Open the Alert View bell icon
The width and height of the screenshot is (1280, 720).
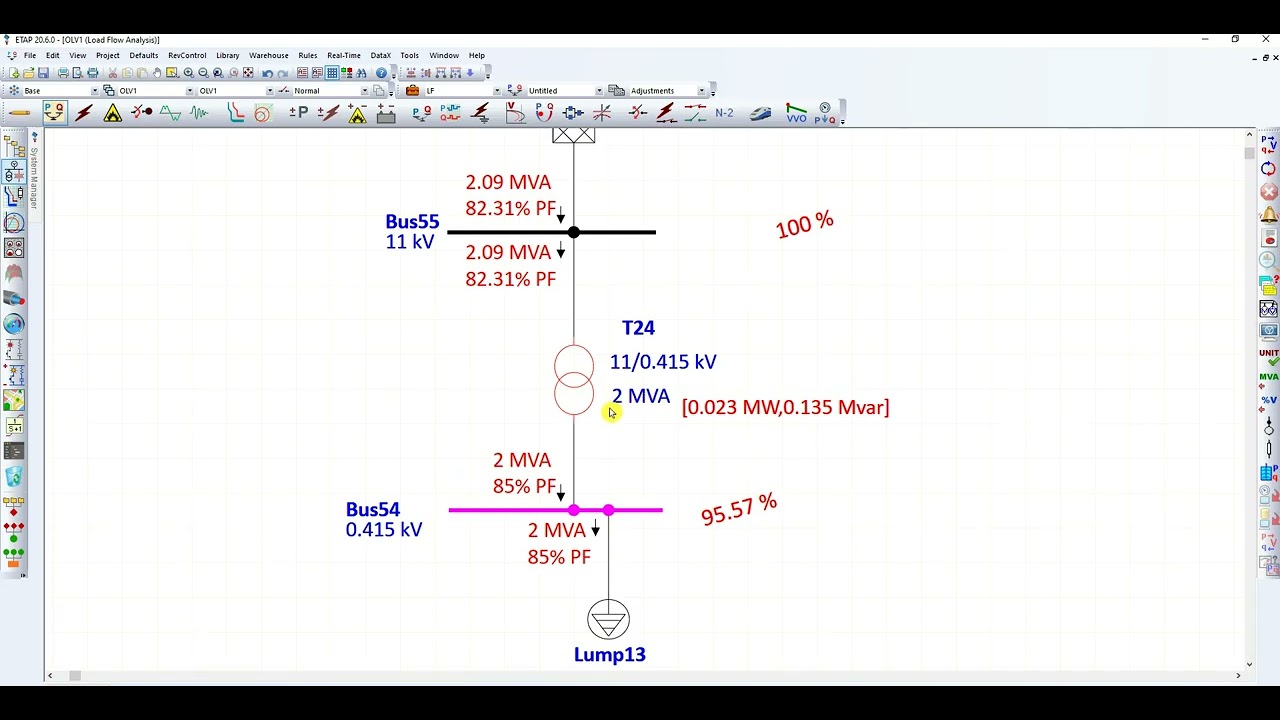point(1269,214)
